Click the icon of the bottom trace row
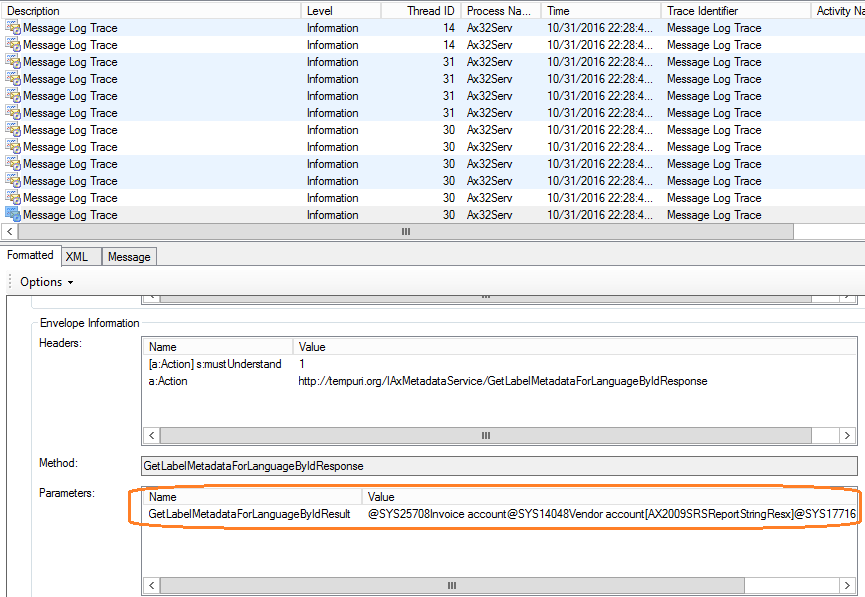 (13, 214)
